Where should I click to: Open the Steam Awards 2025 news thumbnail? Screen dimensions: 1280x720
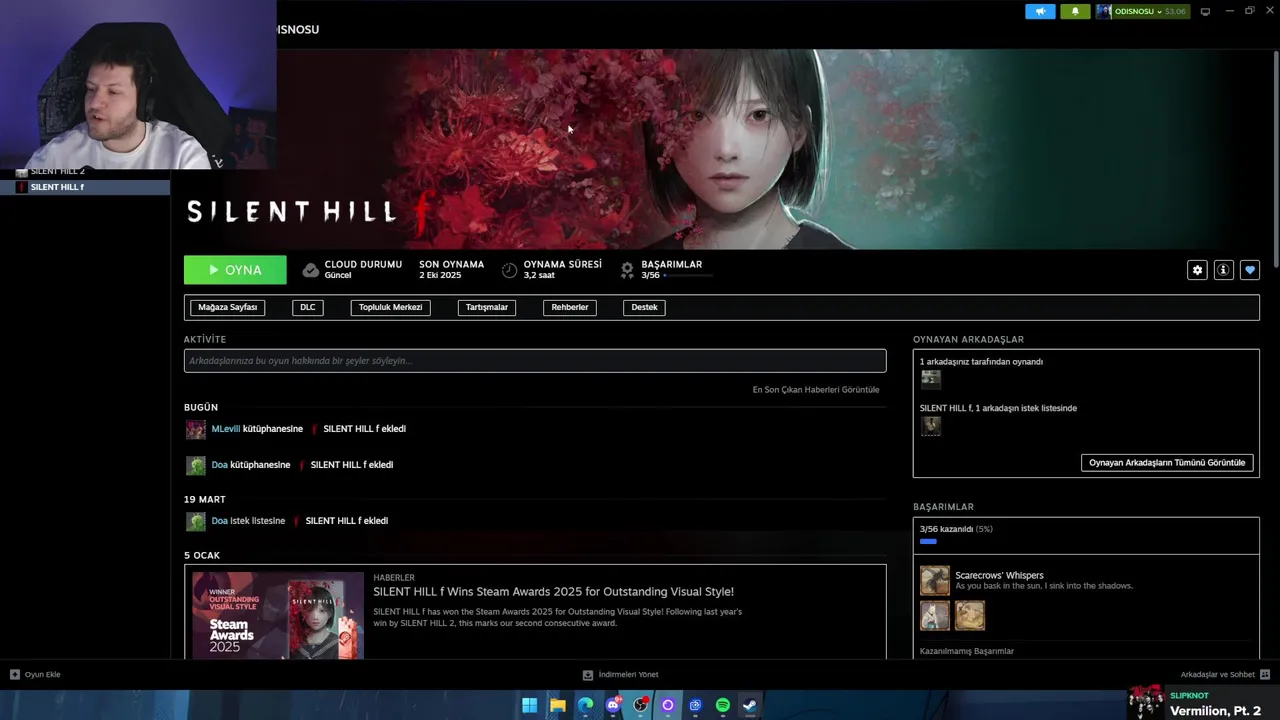(278, 615)
